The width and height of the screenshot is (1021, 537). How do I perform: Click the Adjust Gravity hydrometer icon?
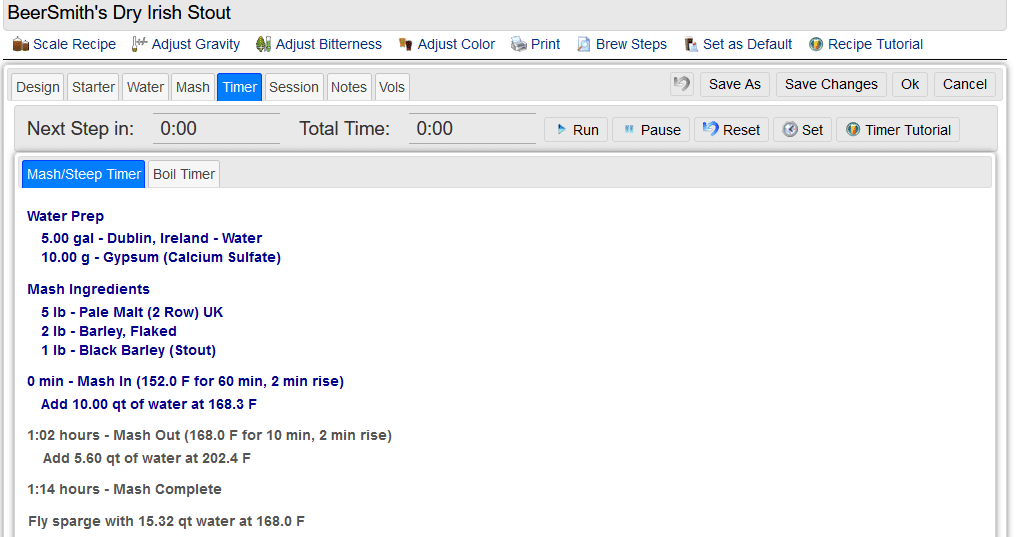pos(139,44)
